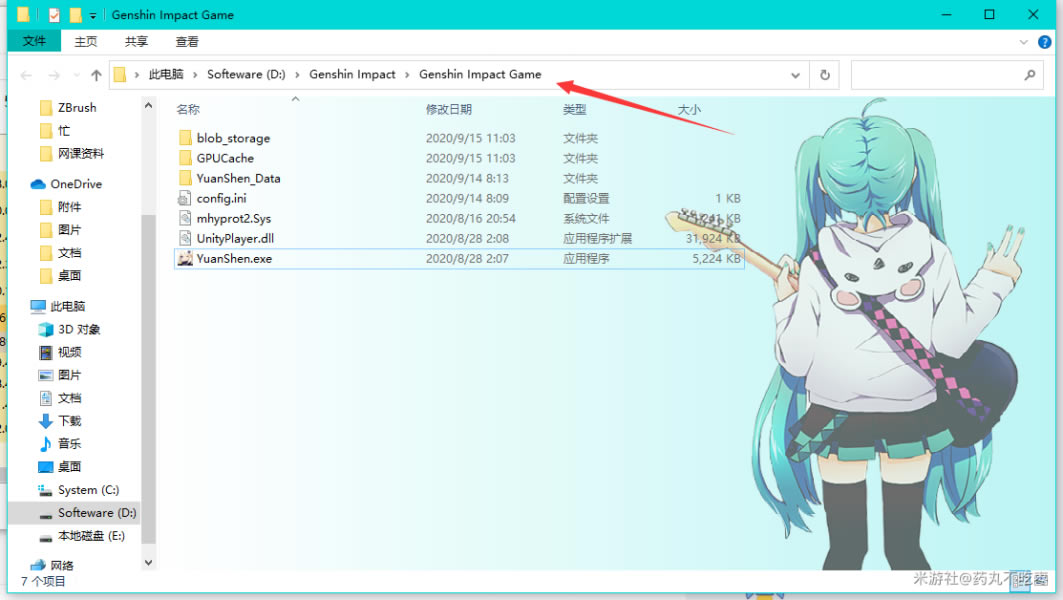
Task: Click the blue Help question mark icon
Action: tap(1045, 42)
